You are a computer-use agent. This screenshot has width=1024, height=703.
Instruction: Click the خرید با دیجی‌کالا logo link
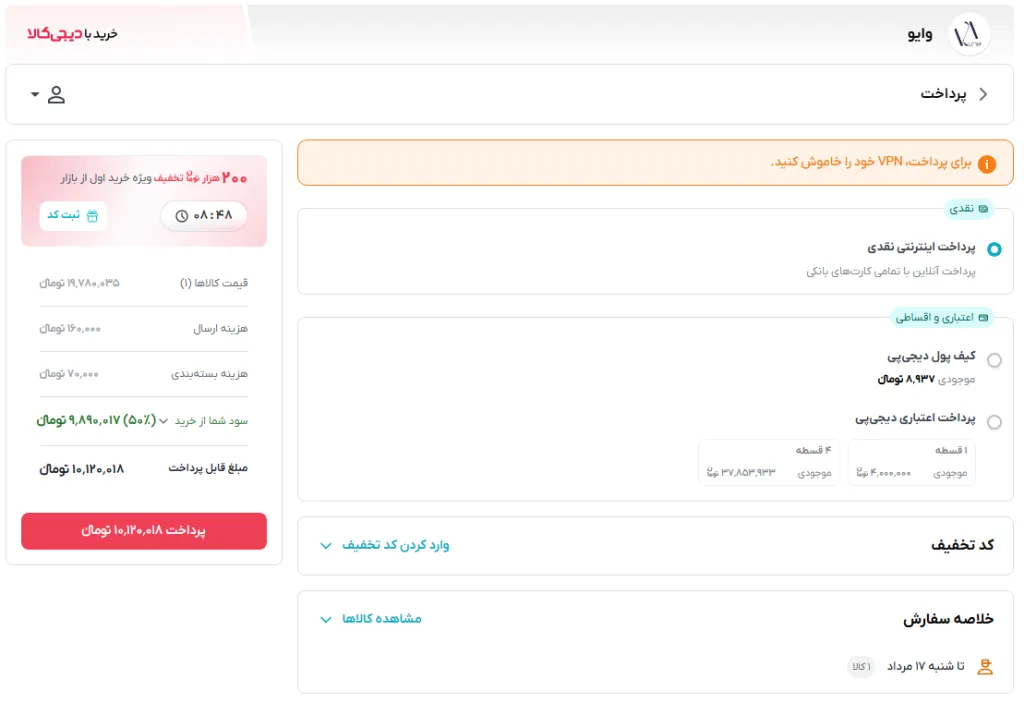pos(72,33)
